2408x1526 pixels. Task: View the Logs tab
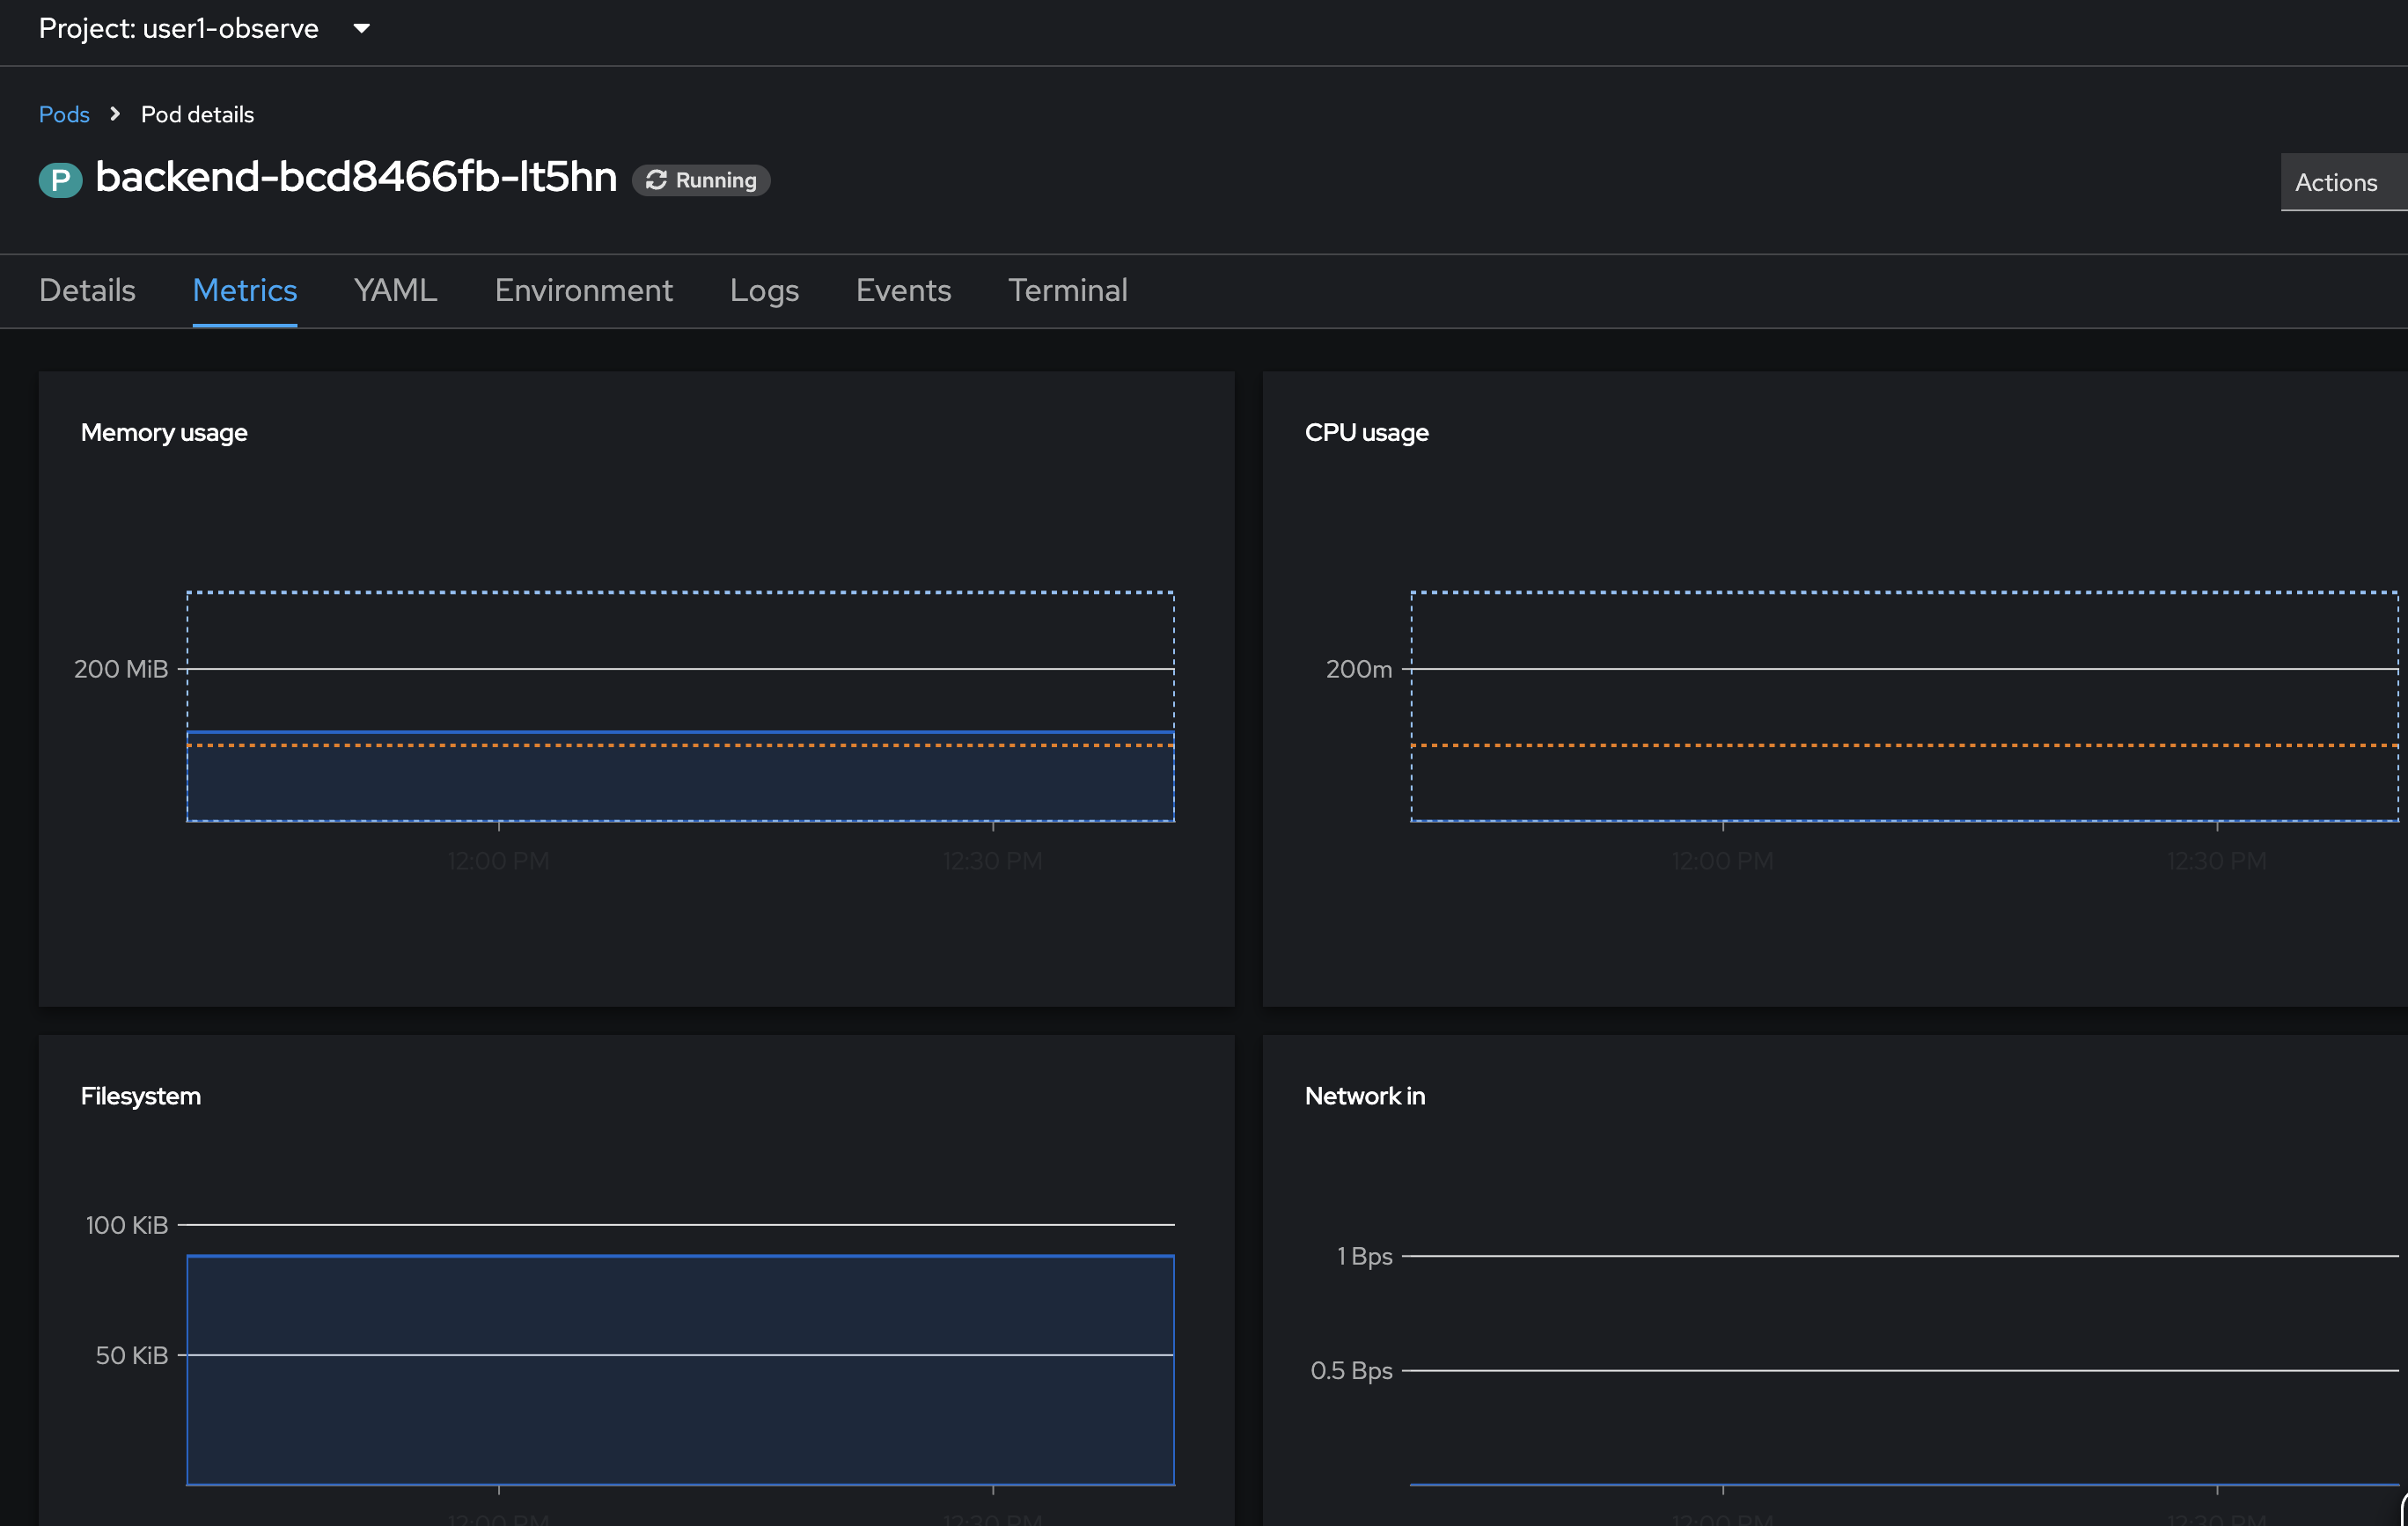pos(764,291)
